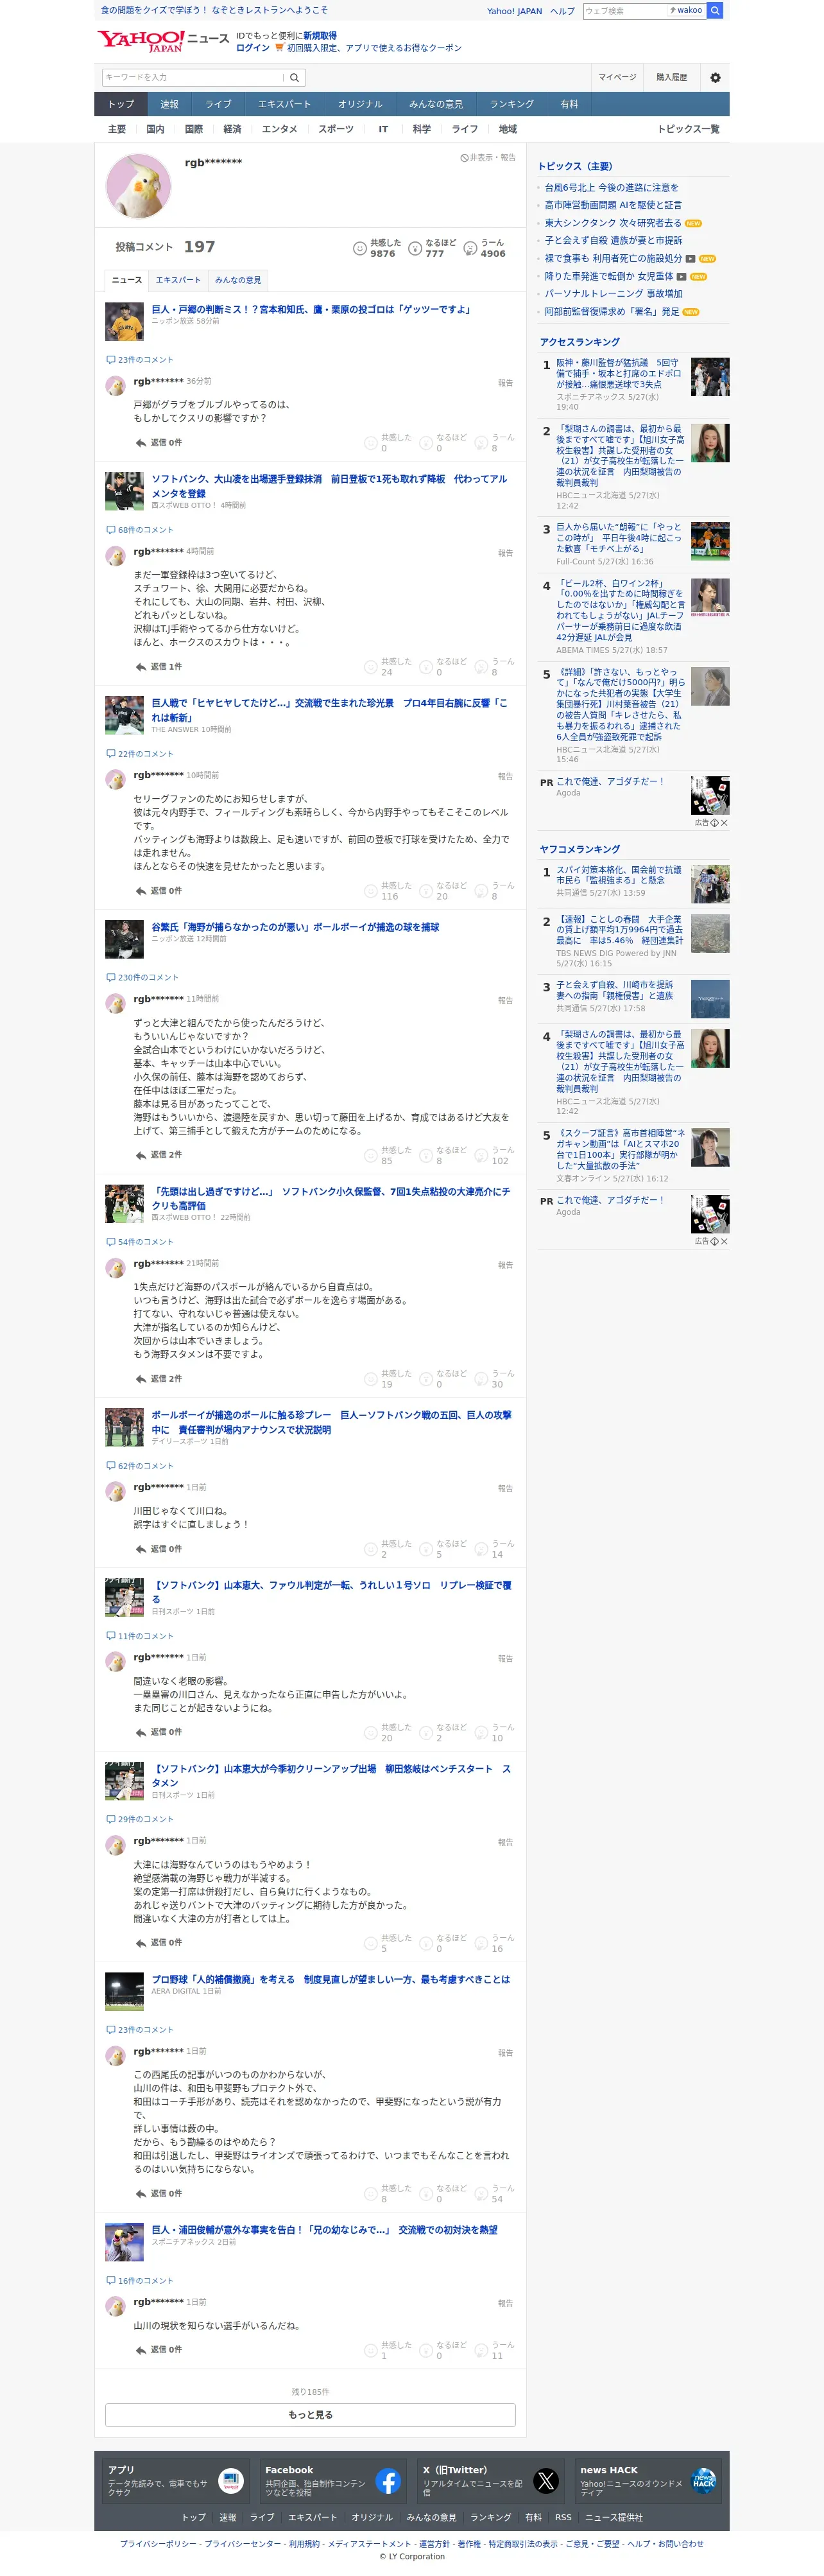This screenshot has width=824, height=2576.
Task: Select the スポーツ category in the sub-navigation
Action: tap(336, 129)
